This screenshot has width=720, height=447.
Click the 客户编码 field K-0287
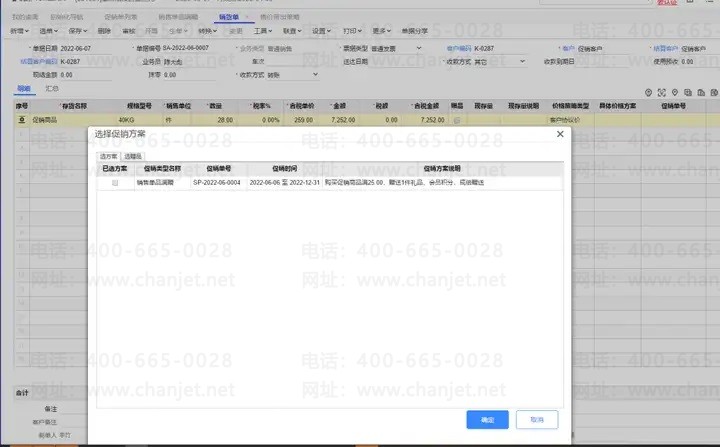point(500,48)
